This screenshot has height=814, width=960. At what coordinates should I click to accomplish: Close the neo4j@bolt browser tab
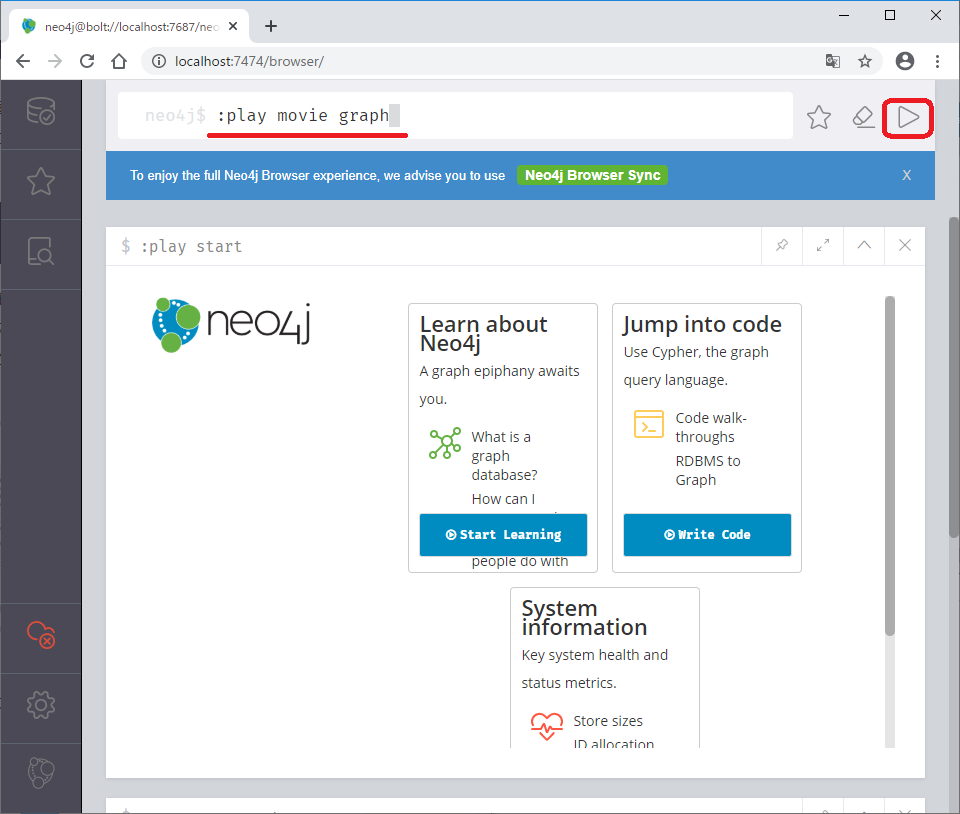click(x=233, y=26)
